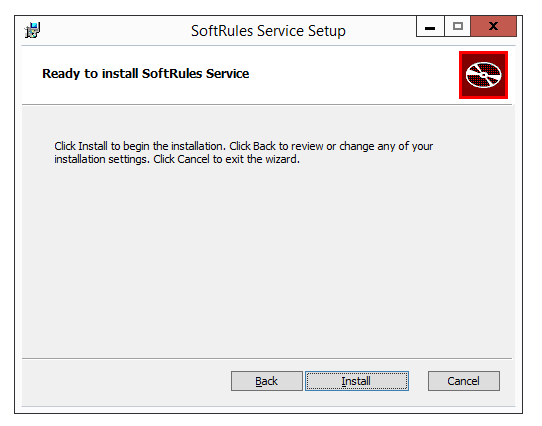The height and width of the screenshot is (426, 542).
Task: Click the word "Setup" in the window title
Action: (x=327, y=31)
